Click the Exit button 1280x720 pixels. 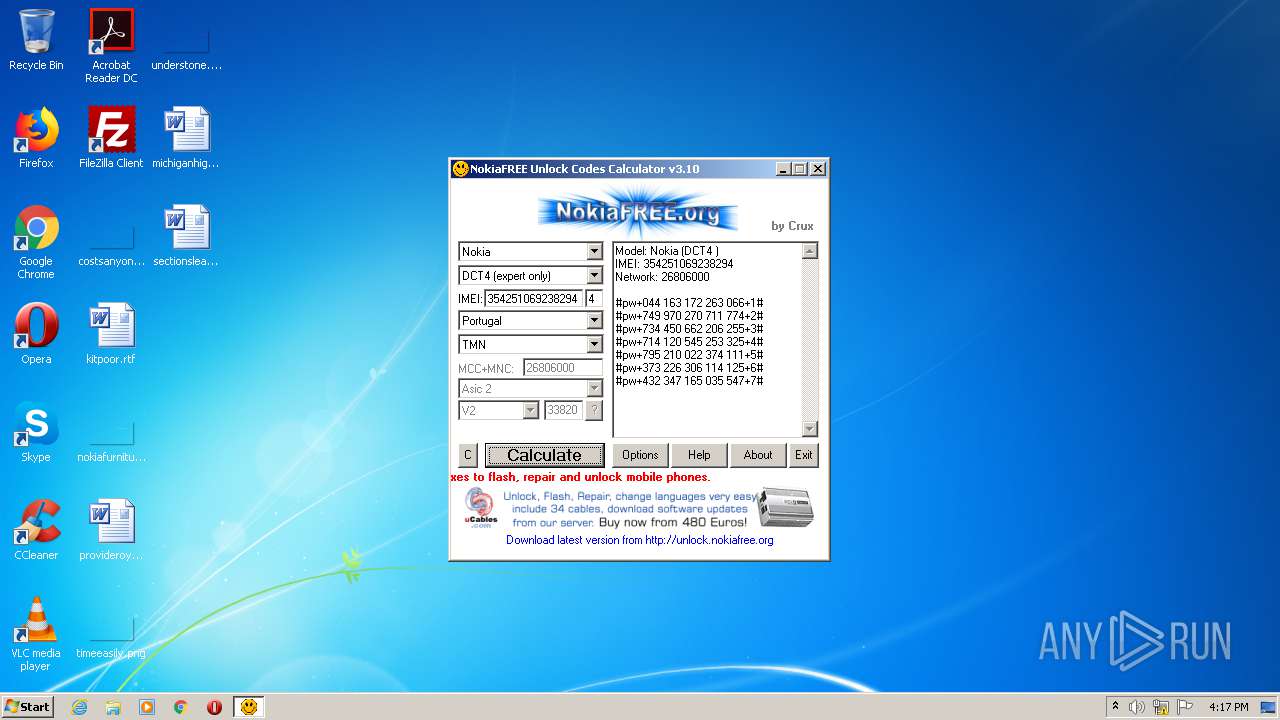click(804, 455)
